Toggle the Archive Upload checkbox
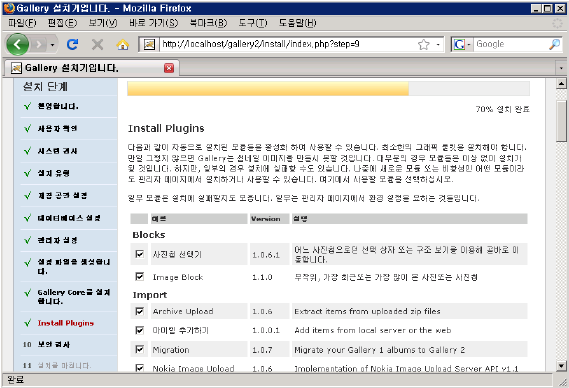The width and height of the screenshot is (569, 388). (x=139, y=311)
